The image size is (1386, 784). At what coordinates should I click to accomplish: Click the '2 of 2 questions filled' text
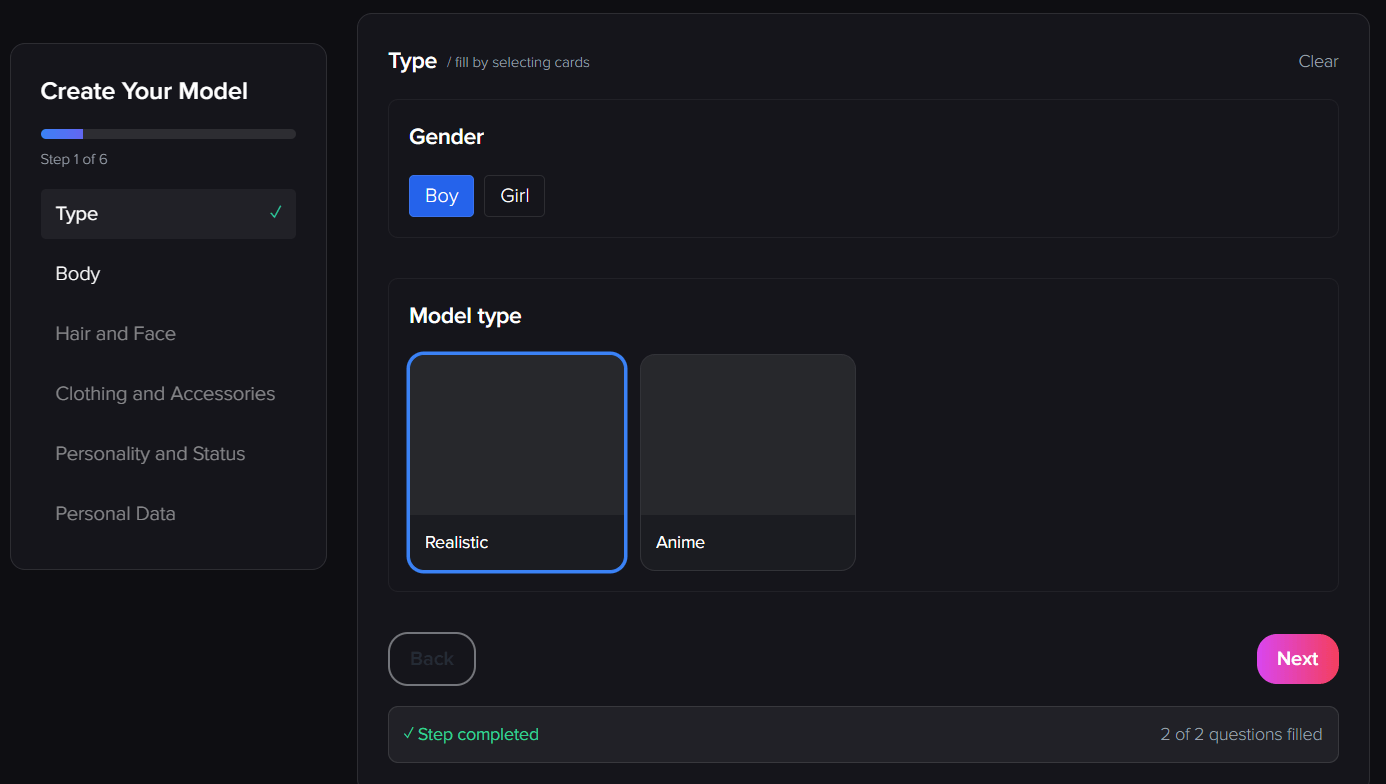click(1240, 735)
